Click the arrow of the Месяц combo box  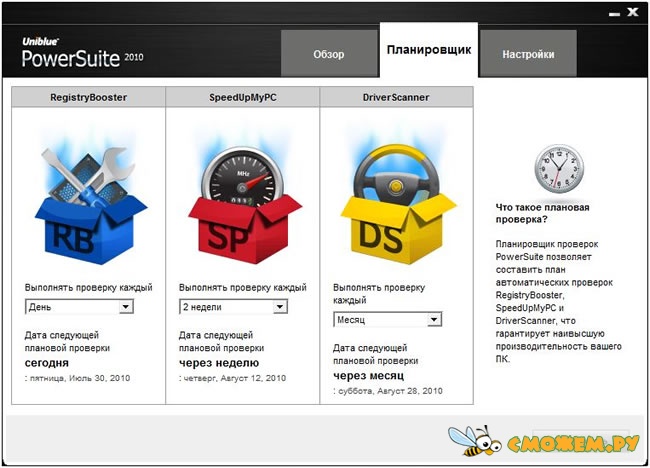tap(434, 320)
